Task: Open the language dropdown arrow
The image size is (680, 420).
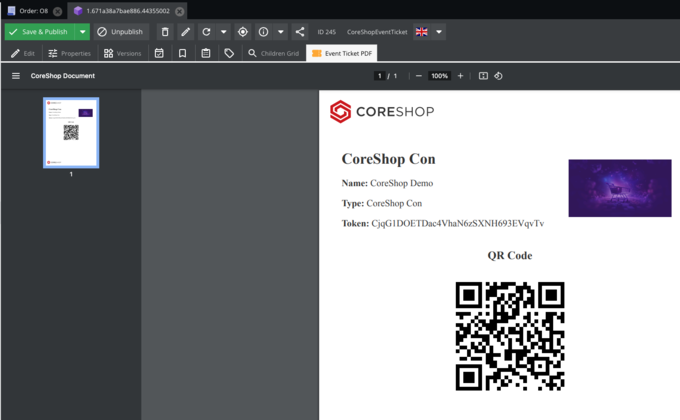Action: pyautogui.click(x=439, y=32)
